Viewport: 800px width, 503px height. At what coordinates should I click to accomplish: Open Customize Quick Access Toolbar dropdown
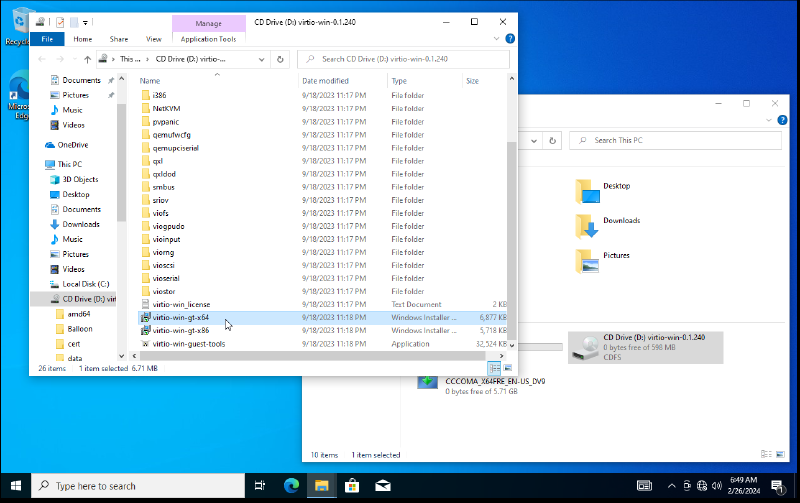85,22
